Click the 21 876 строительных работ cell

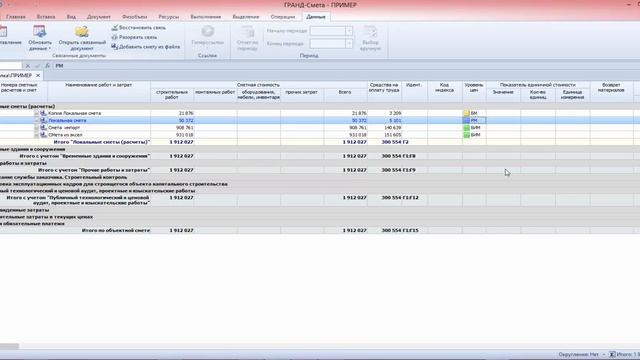tap(172, 113)
